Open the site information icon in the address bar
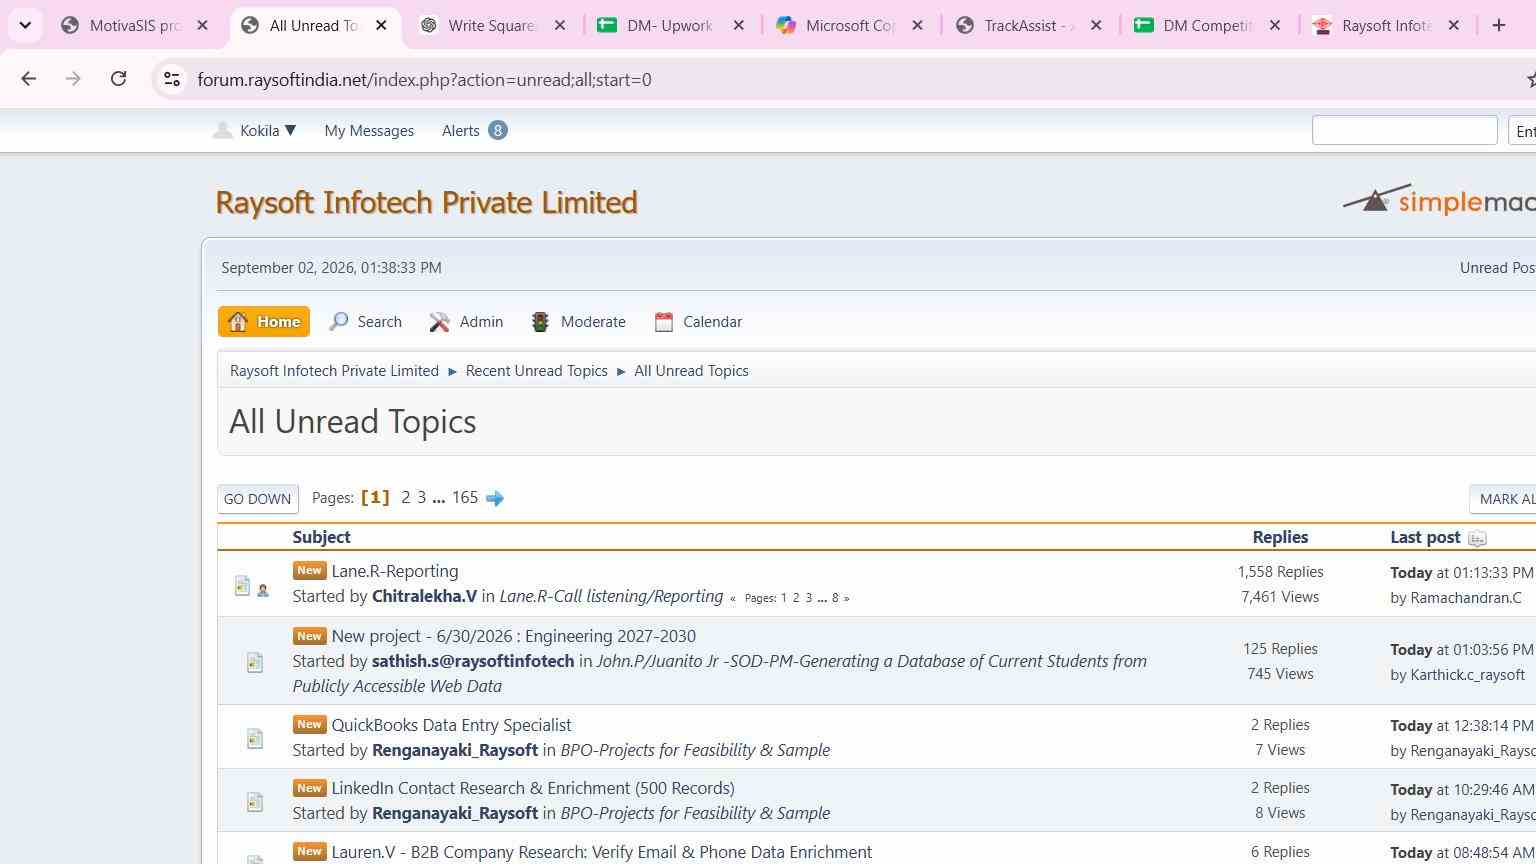This screenshot has width=1536, height=864. click(x=171, y=79)
